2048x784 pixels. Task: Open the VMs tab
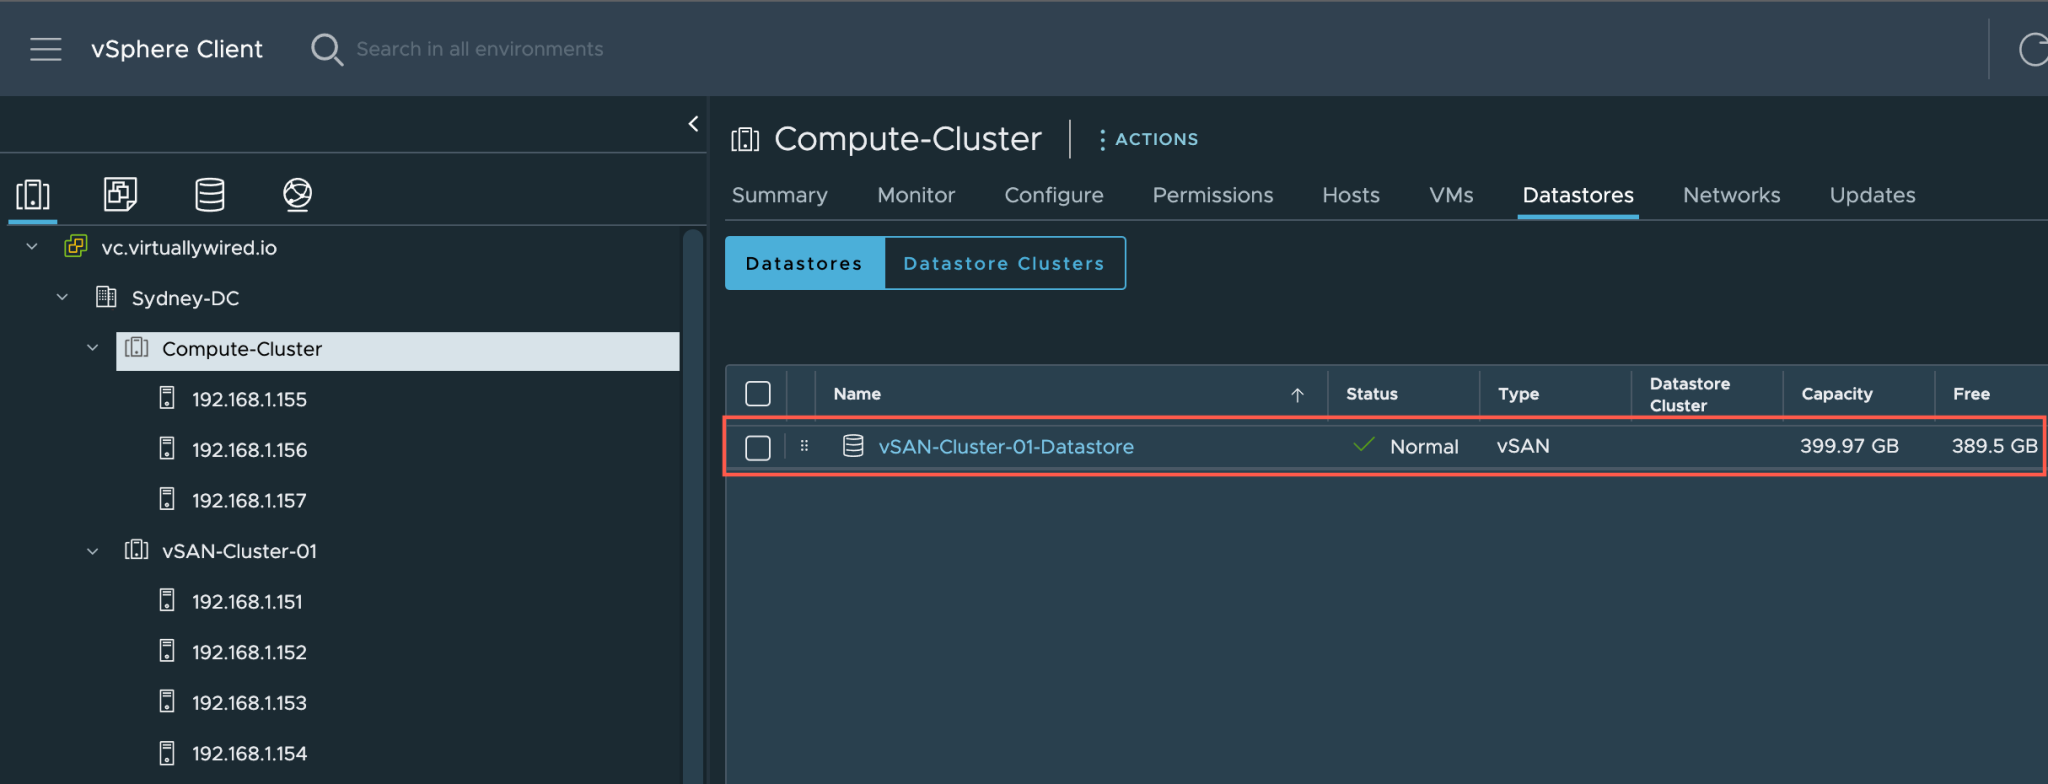1451,195
